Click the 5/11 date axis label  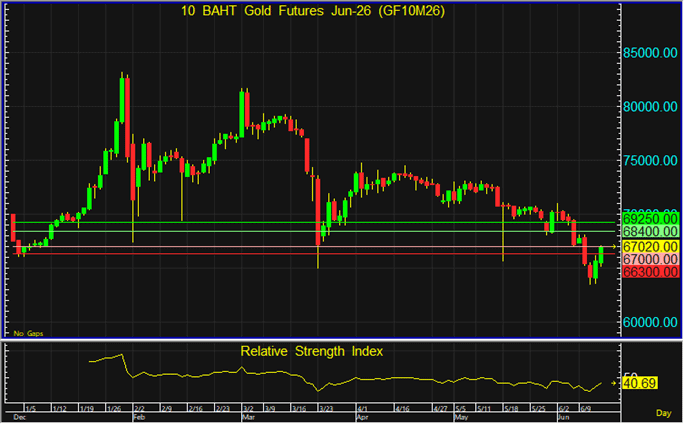click(484, 409)
